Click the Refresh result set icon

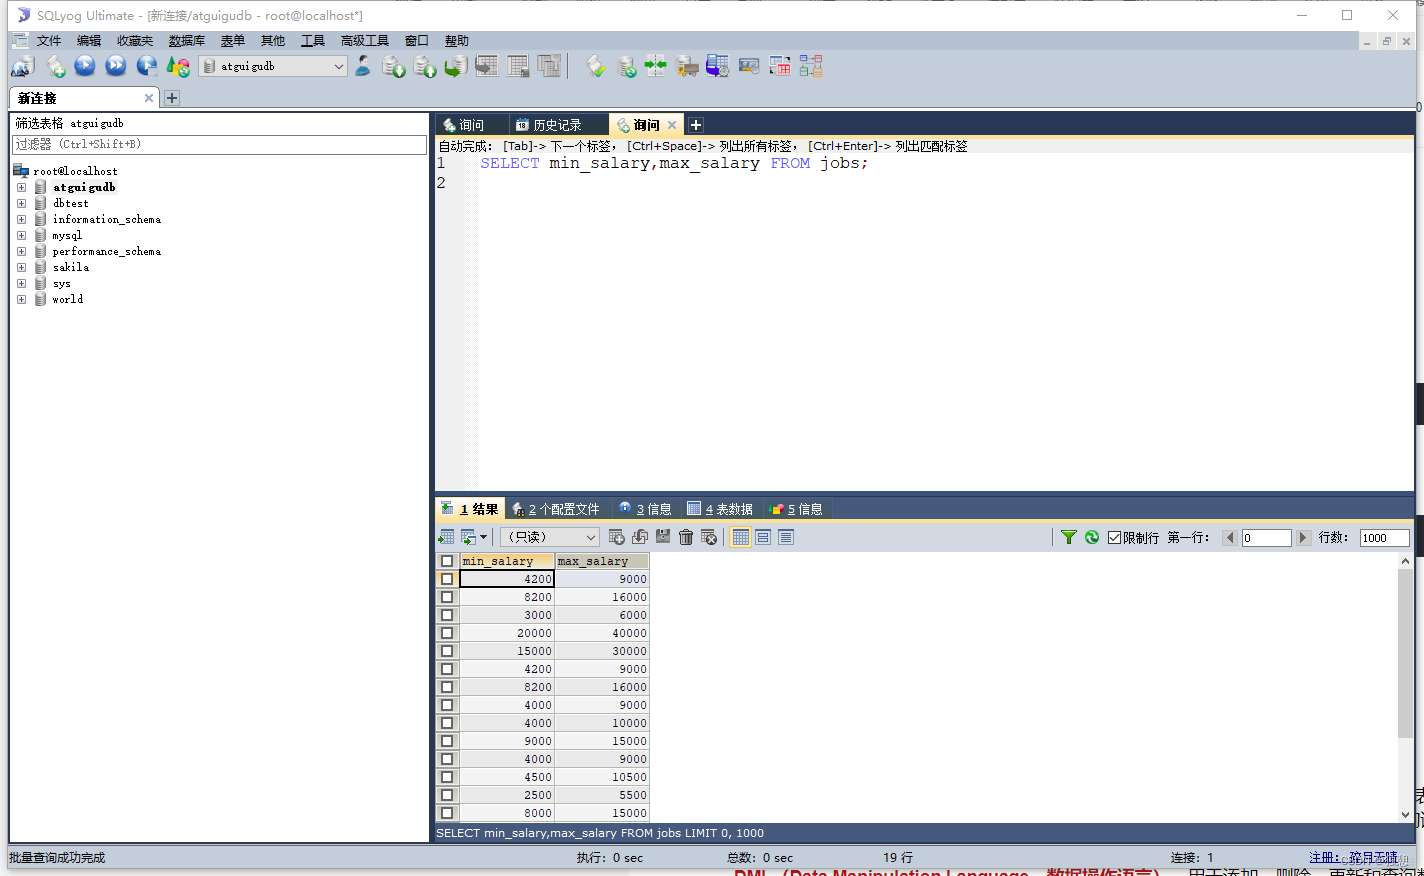pyautogui.click(x=1091, y=537)
